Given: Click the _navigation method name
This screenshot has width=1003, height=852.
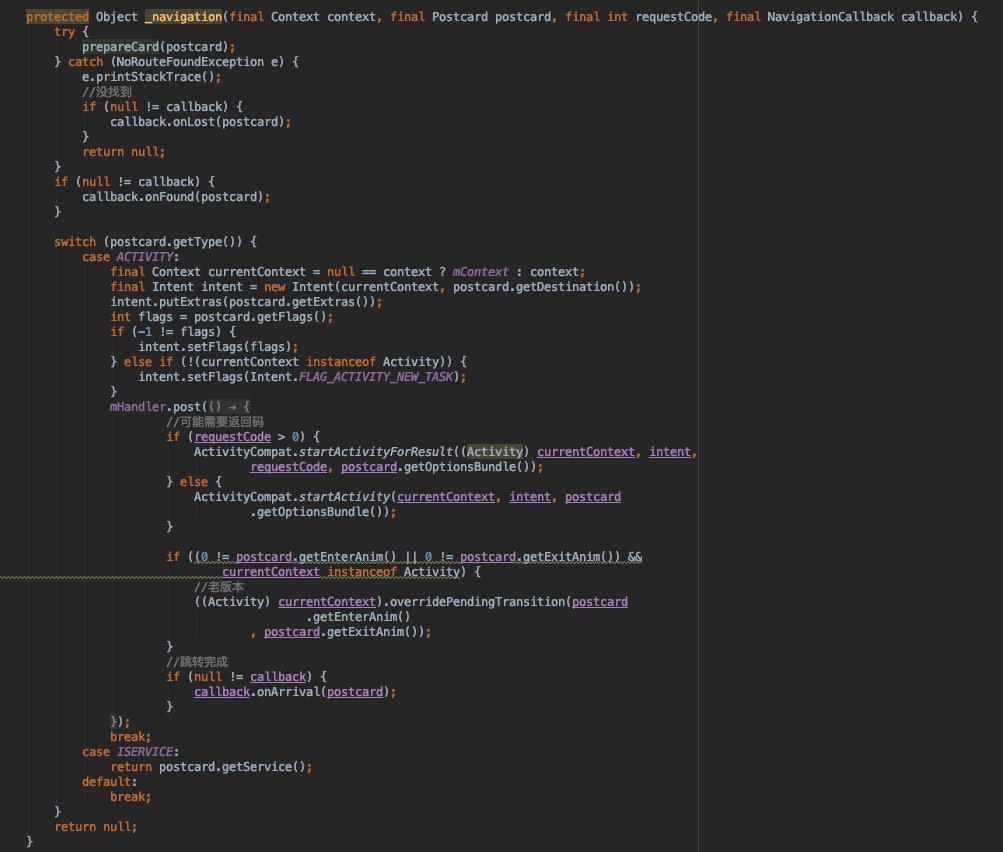Looking at the screenshot, I should click(x=184, y=17).
